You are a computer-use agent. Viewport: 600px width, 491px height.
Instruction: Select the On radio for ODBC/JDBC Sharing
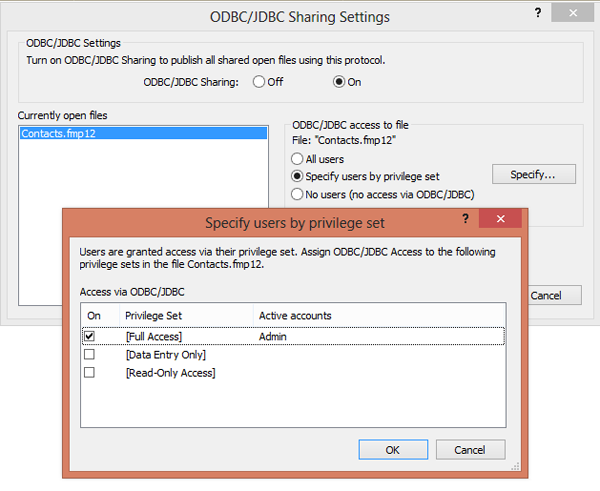[339, 82]
